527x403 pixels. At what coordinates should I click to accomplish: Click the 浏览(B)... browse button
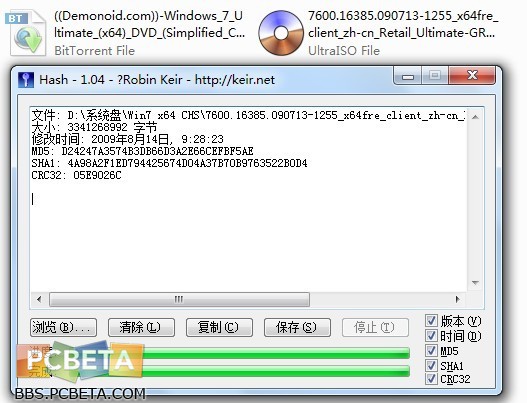pyautogui.click(x=64, y=327)
